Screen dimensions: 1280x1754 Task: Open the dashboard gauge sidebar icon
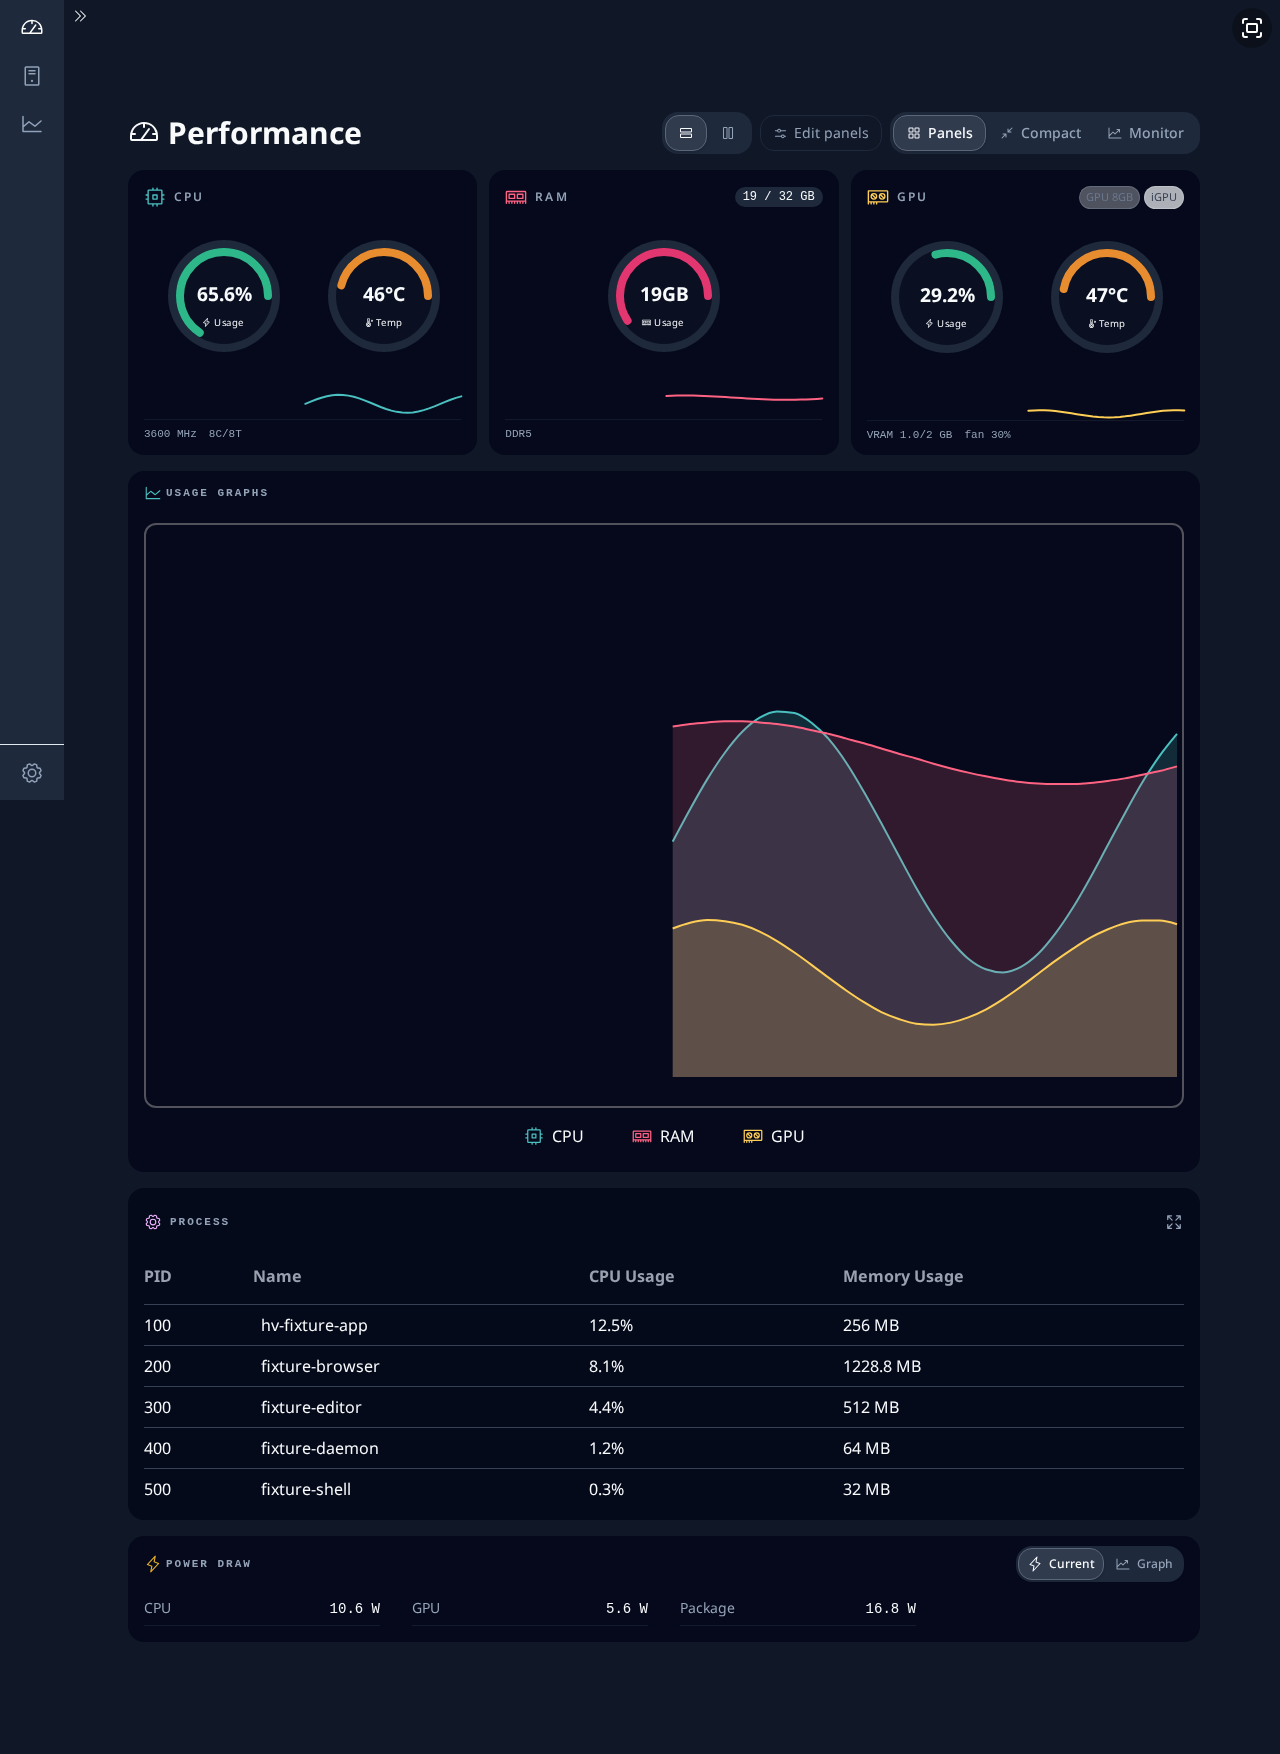32,27
